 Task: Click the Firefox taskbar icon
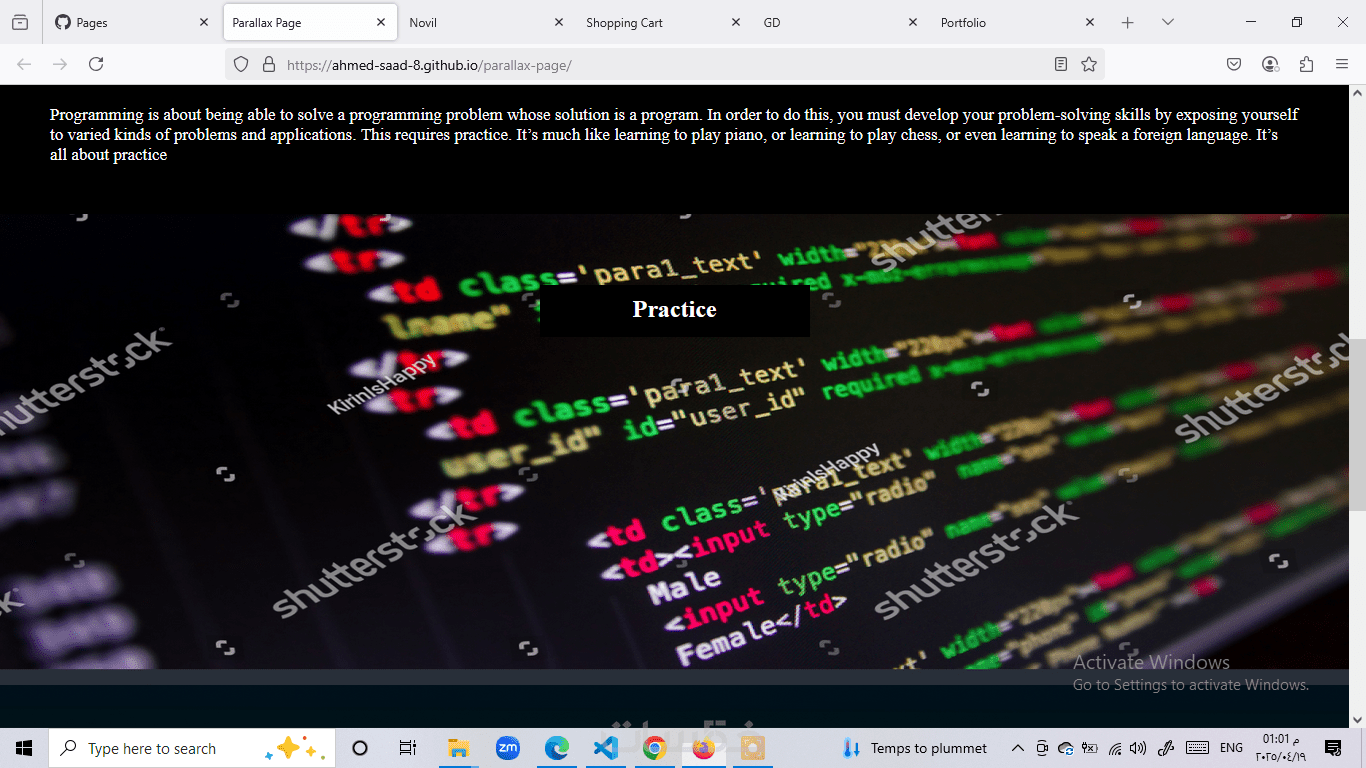[x=704, y=748]
